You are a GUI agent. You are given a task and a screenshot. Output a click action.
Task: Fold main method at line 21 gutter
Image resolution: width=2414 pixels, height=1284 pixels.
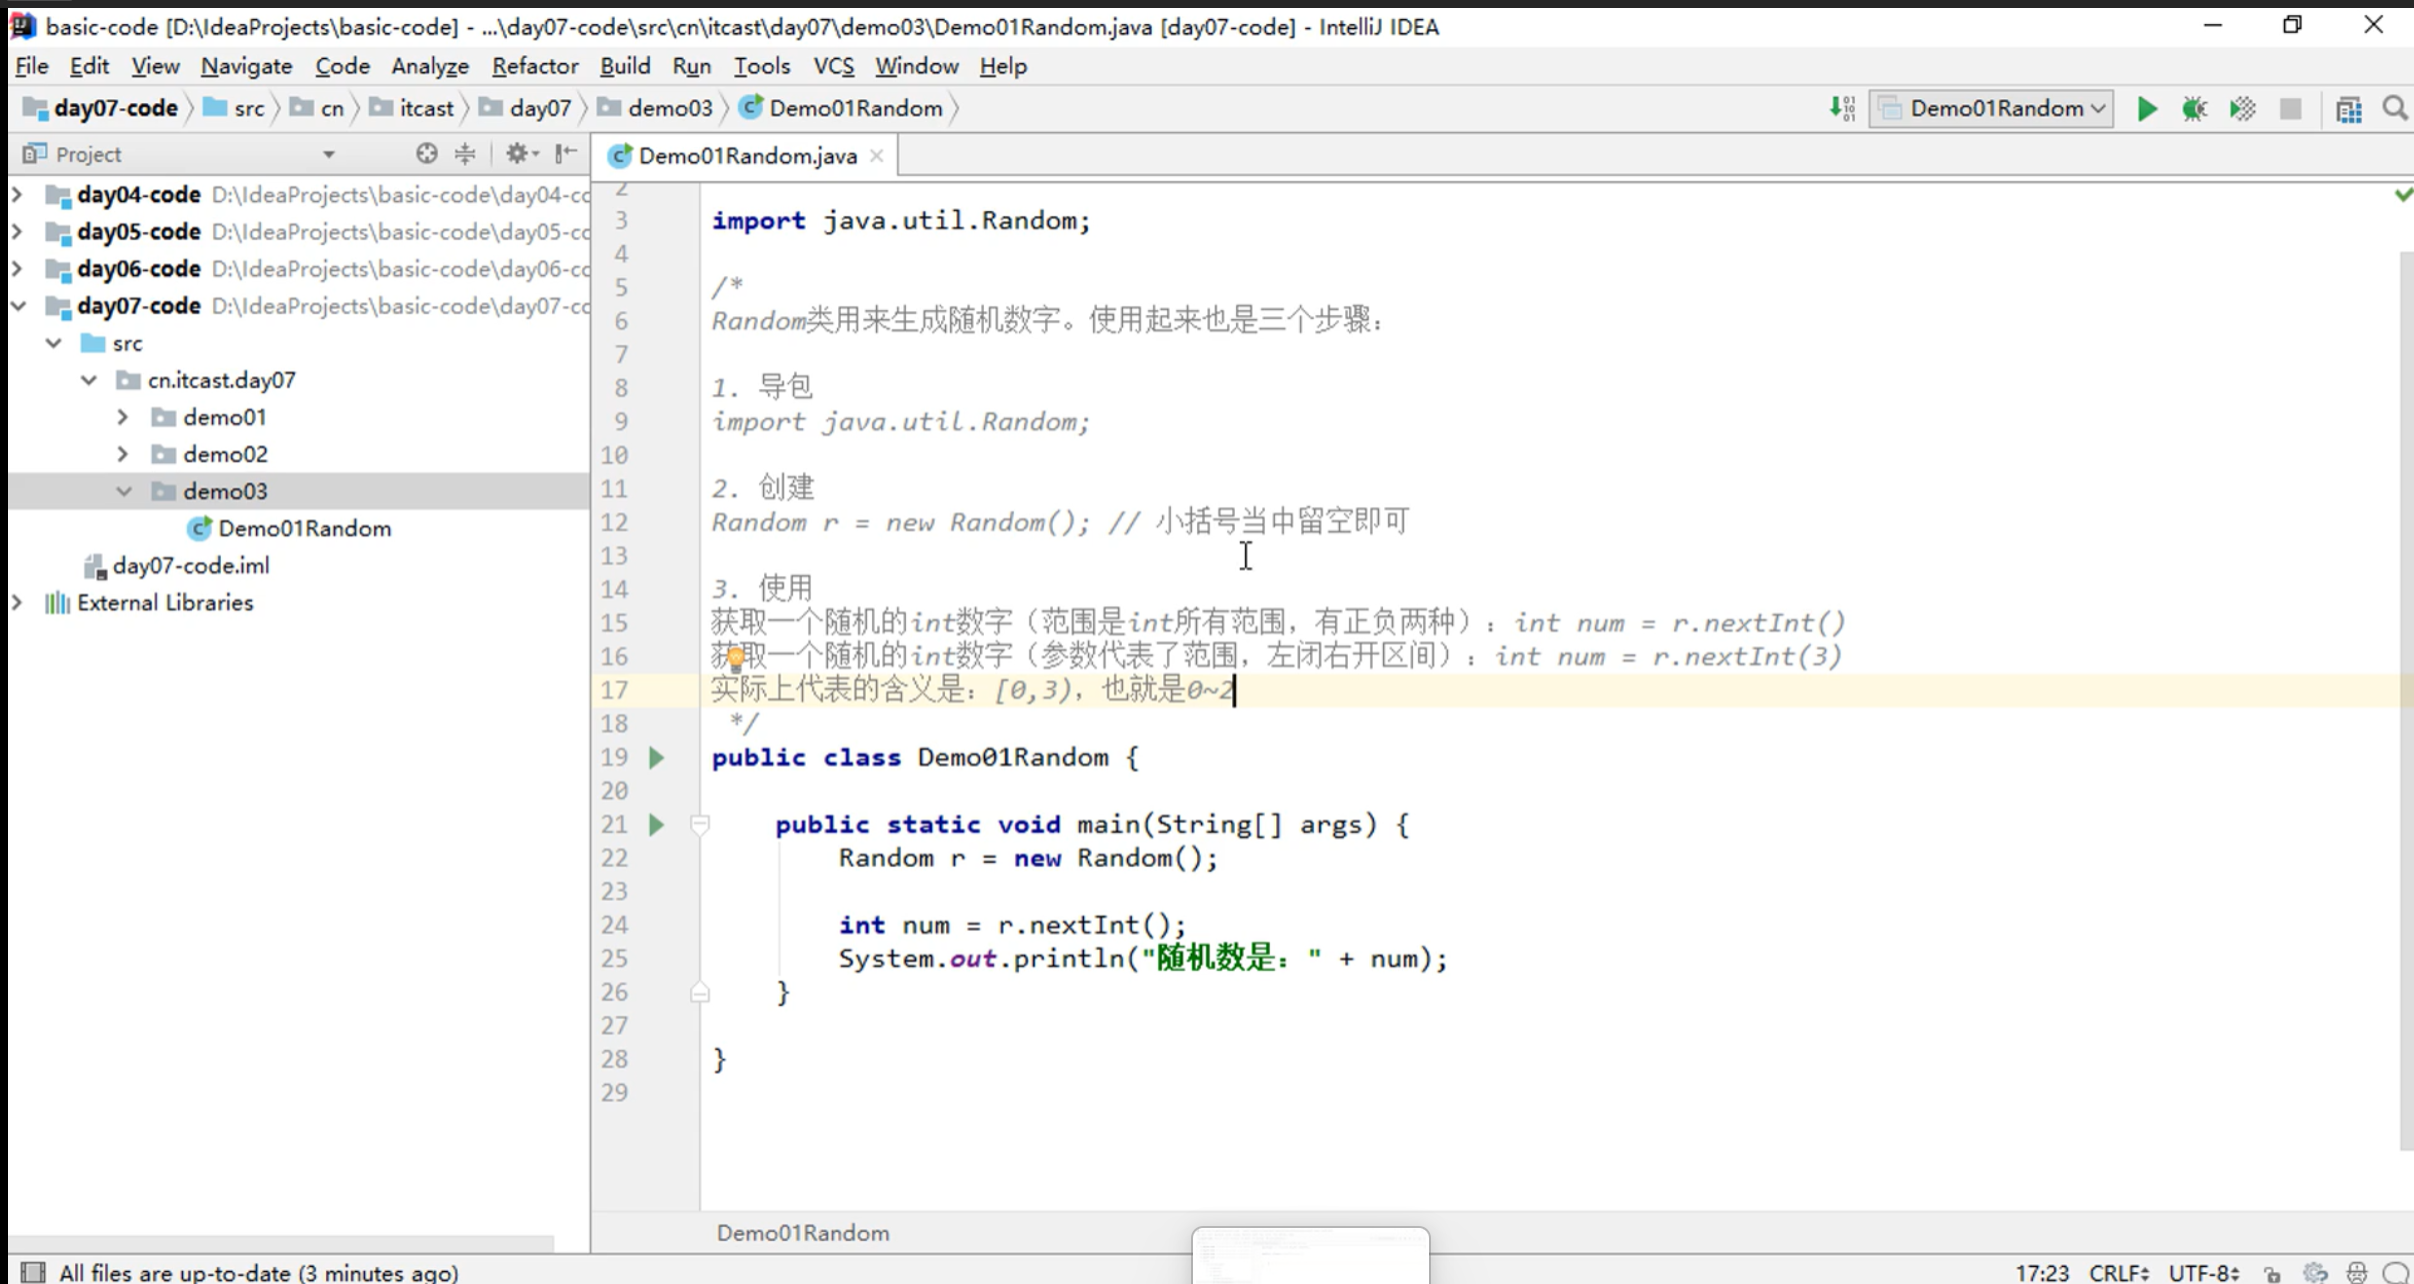tap(700, 824)
